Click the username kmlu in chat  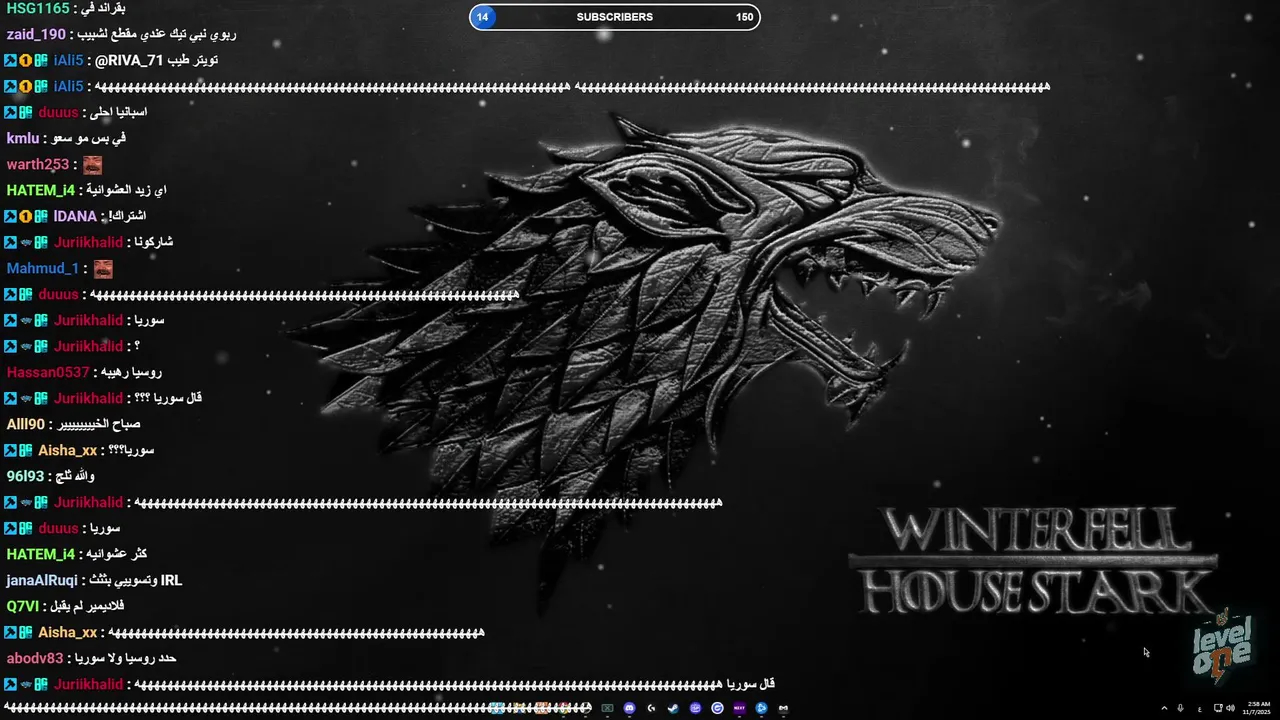[23, 138]
